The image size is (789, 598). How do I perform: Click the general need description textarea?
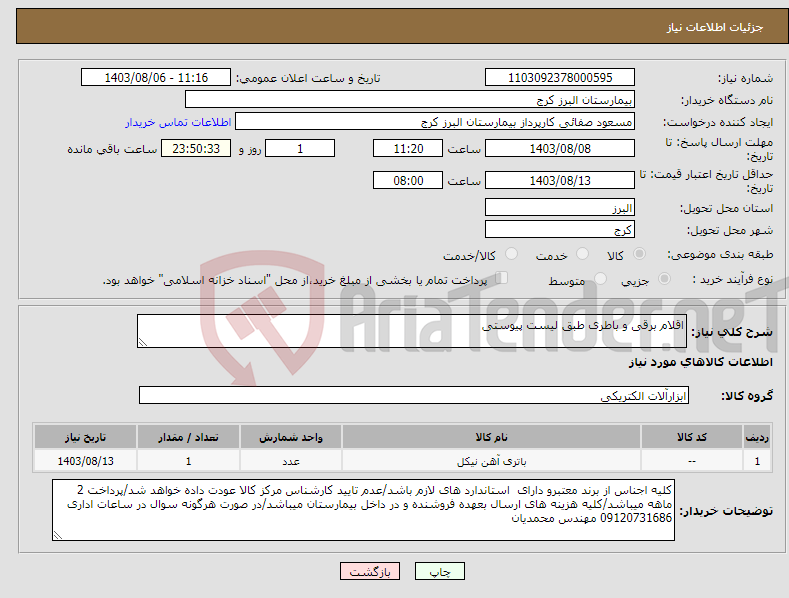point(412,331)
